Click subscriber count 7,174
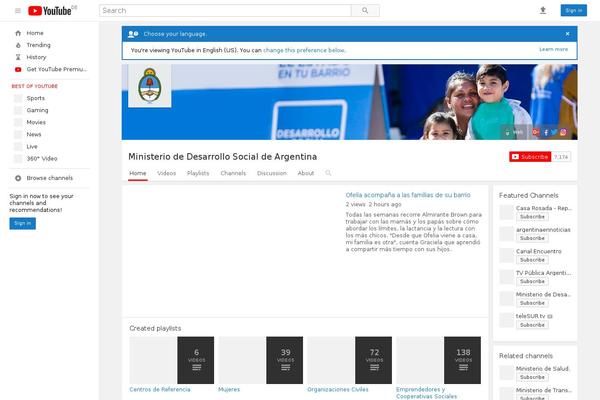 [561, 157]
